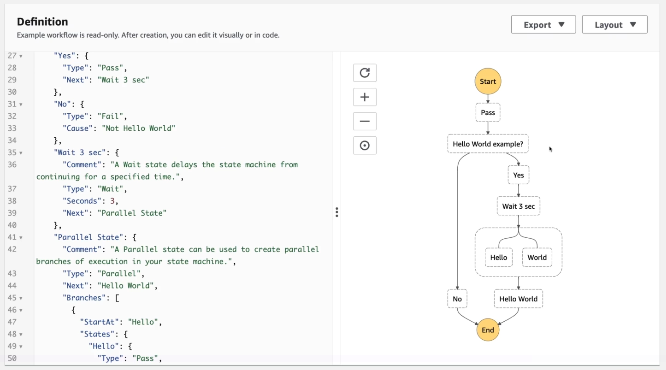Collapse the Branches fold arrow at line 45
The height and width of the screenshot is (370, 666).
21,298
